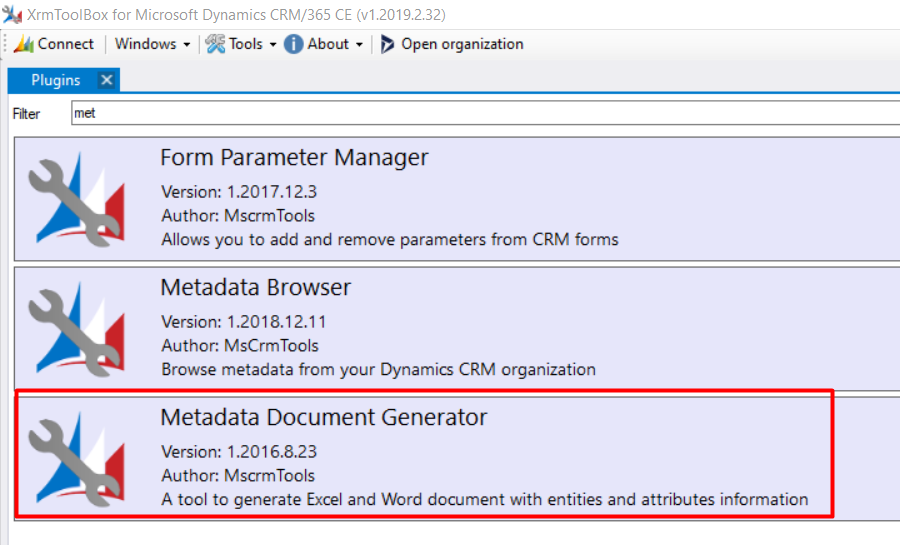Select the Metadata Browser plugin icon
Viewport: 900px width, 545px height.
(x=76, y=327)
